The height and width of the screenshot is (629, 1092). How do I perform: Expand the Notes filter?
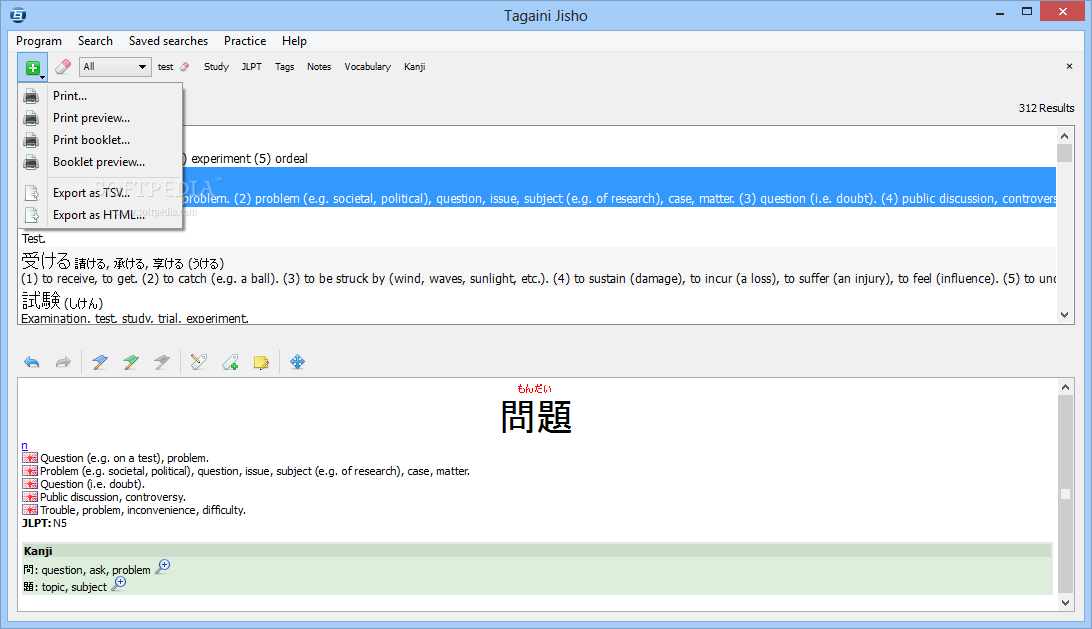(x=319, y=67)
